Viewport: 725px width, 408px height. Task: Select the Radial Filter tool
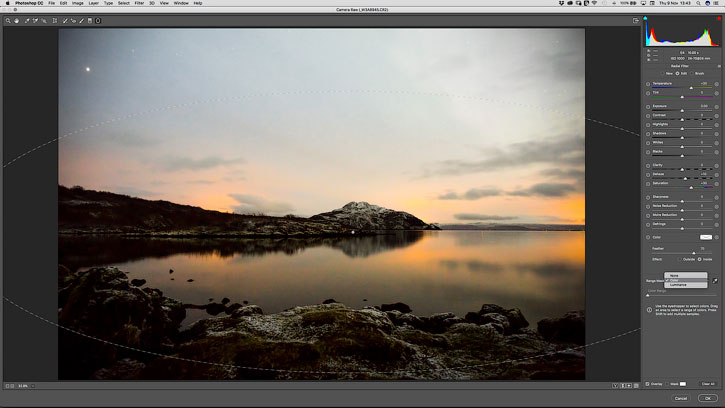coord(98,21)
